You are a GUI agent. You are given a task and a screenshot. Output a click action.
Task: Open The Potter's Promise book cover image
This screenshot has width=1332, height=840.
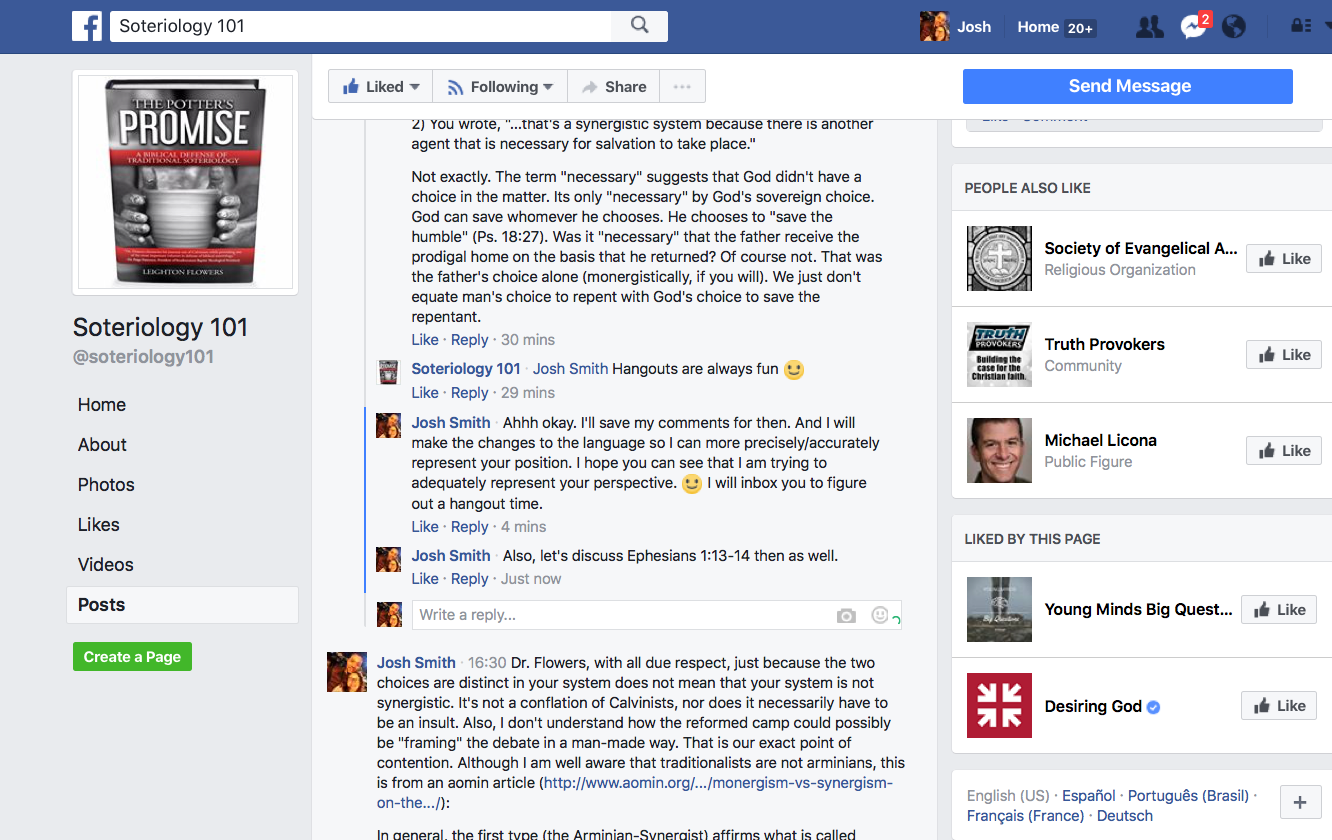[185, 182]
